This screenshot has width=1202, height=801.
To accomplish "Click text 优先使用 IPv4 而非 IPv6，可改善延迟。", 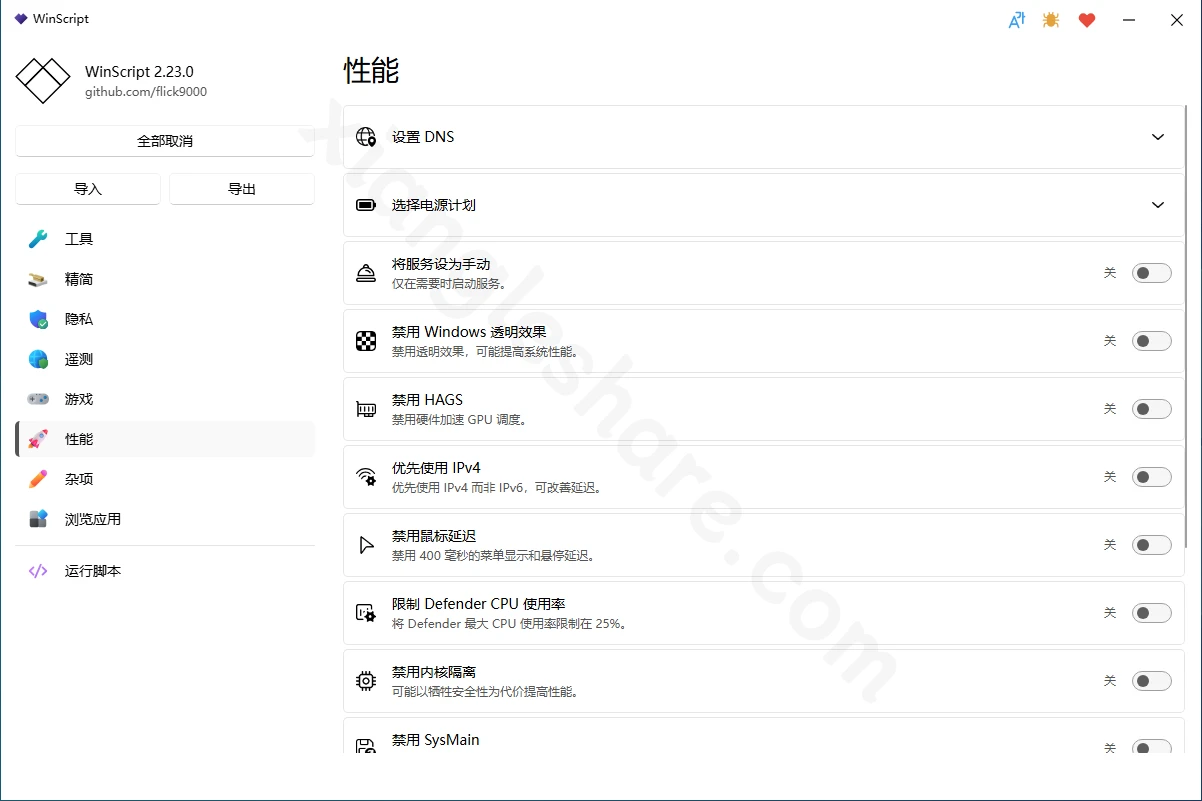I will [498, 488].
